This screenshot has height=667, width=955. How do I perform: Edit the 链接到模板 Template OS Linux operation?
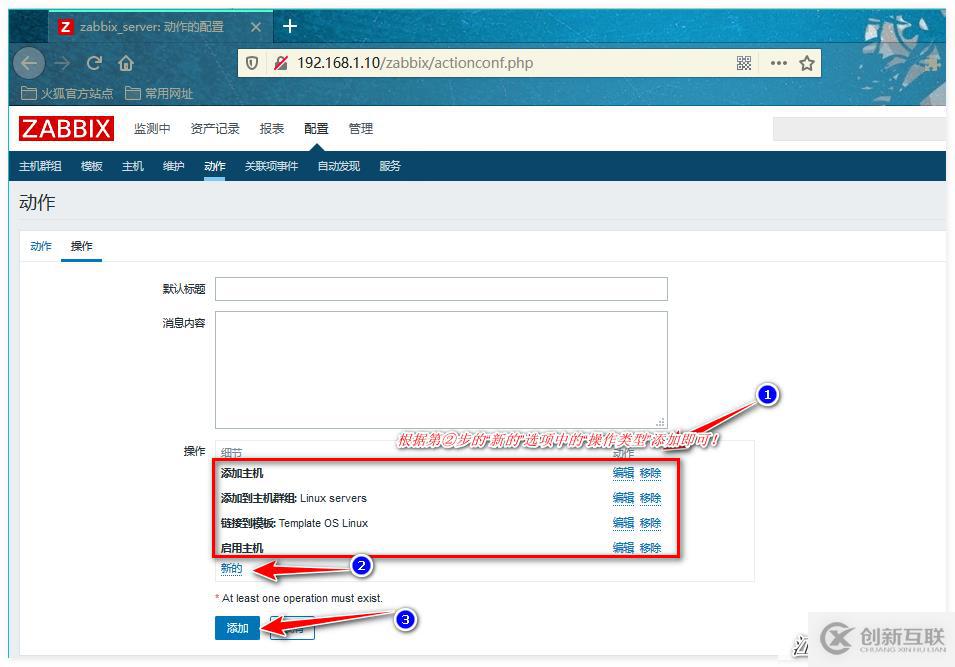(623, 523)
